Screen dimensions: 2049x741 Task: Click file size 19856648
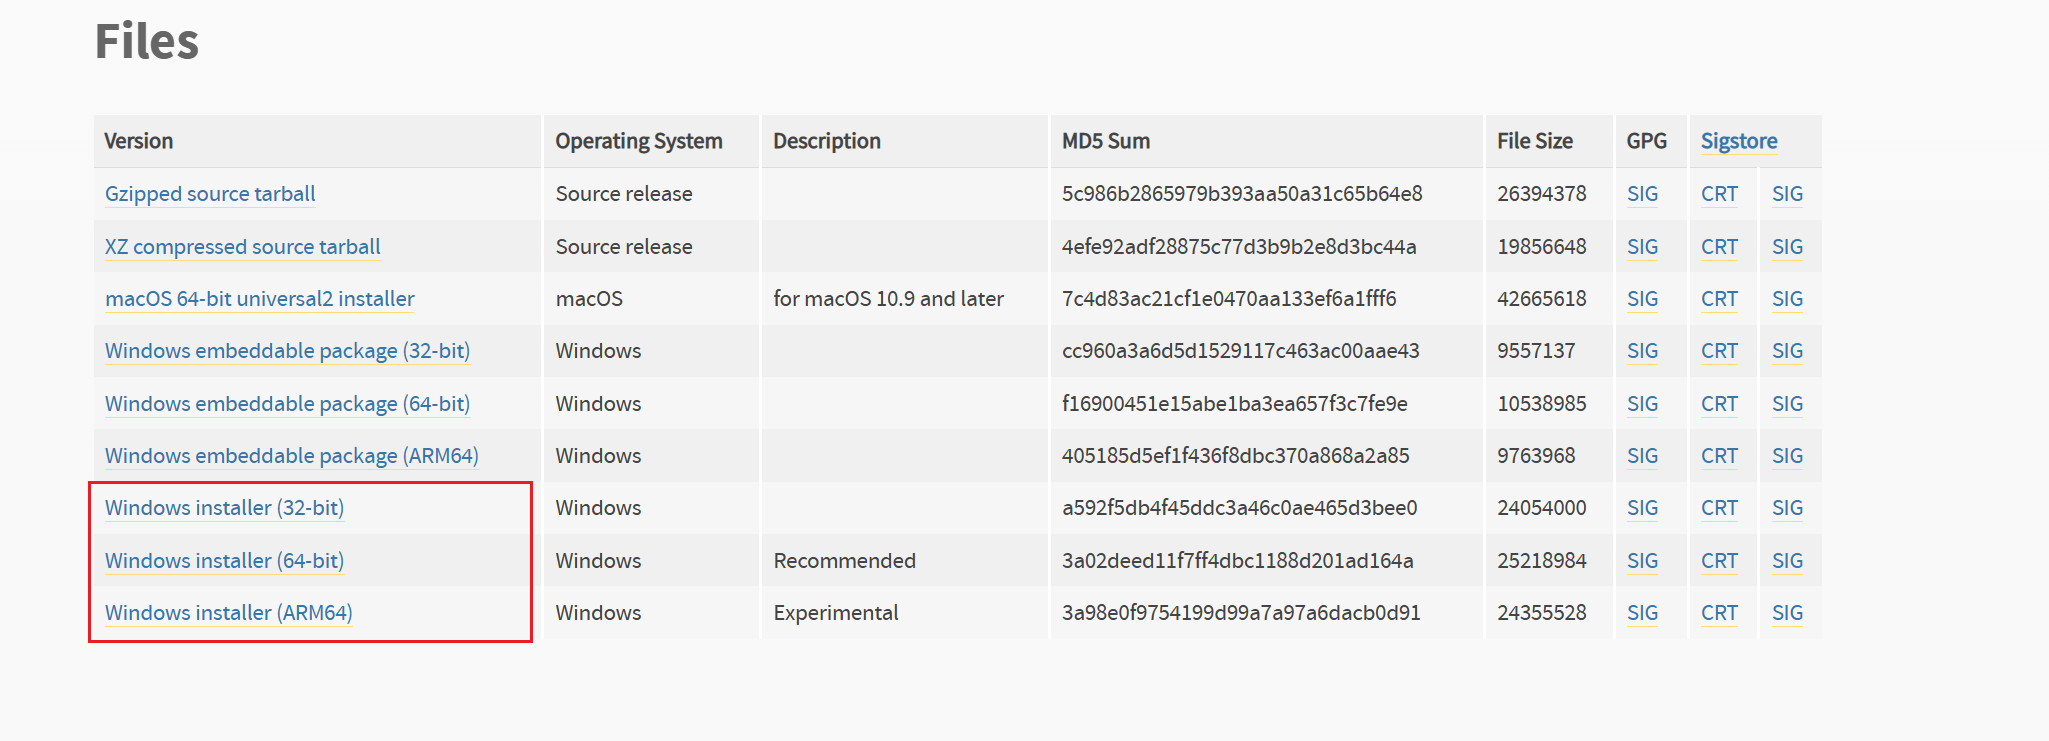[1542, 247]
